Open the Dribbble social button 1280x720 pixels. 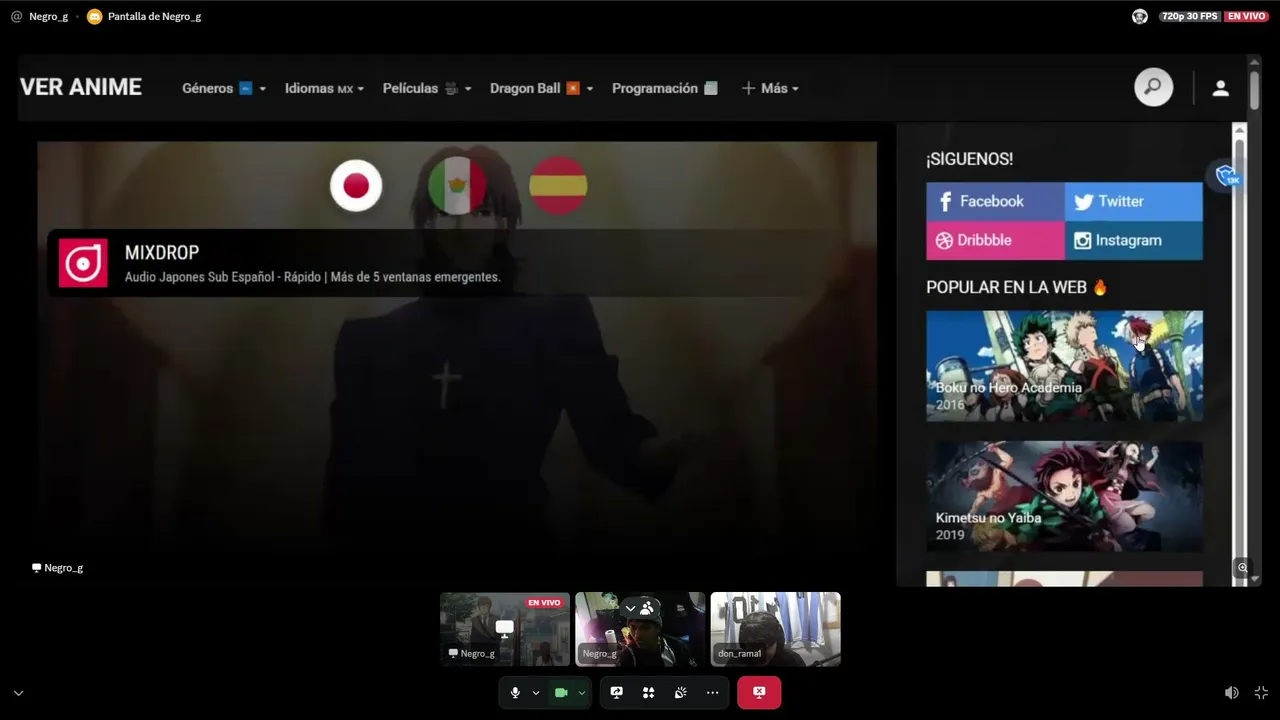995,240
